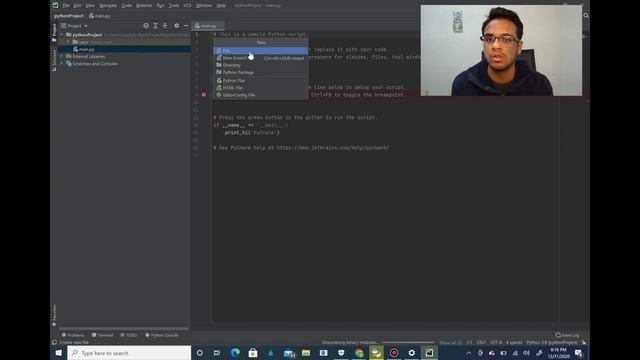This screenshot has height=360, width=640.
Task: Open the Event Log
Action: 567,335
